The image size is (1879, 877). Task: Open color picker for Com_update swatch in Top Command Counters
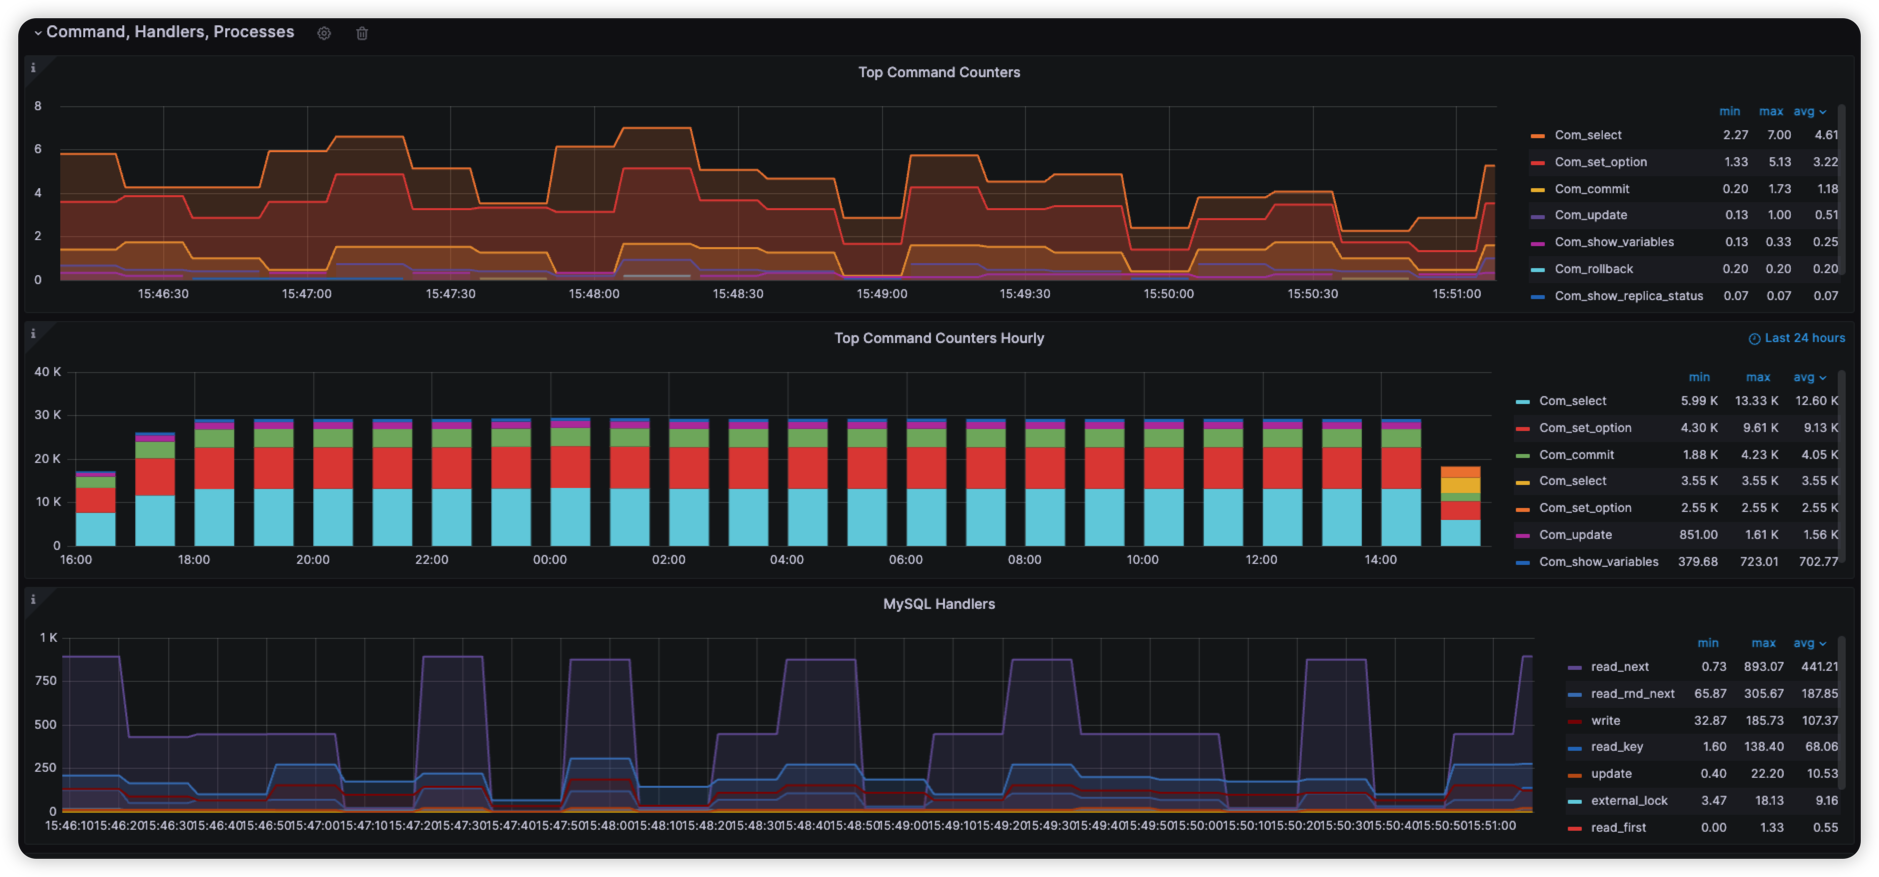click(x=1537, y=216)
